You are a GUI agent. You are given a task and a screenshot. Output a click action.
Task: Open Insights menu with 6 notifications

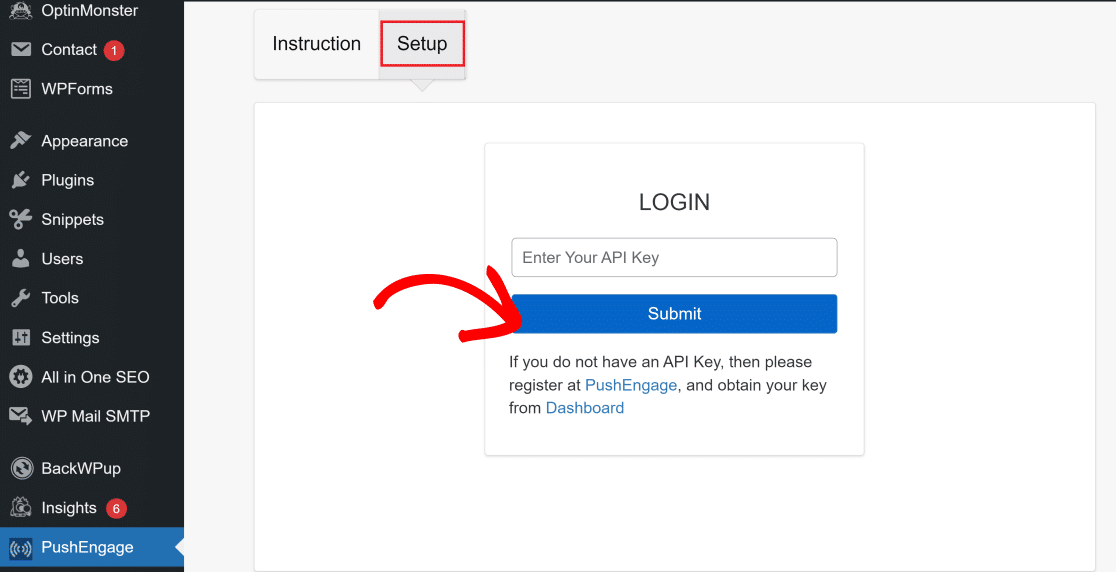(x=69, y=508)
